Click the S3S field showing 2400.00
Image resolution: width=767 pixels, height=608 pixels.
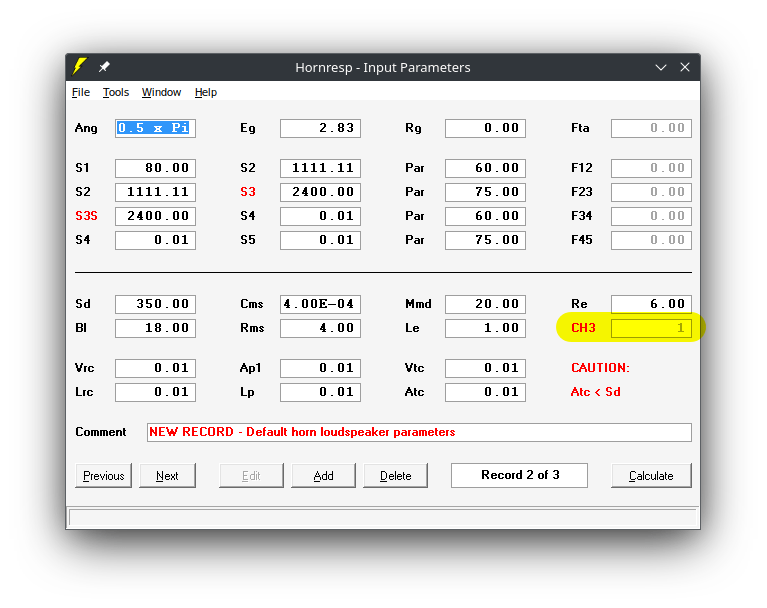[x=156, y=216]
